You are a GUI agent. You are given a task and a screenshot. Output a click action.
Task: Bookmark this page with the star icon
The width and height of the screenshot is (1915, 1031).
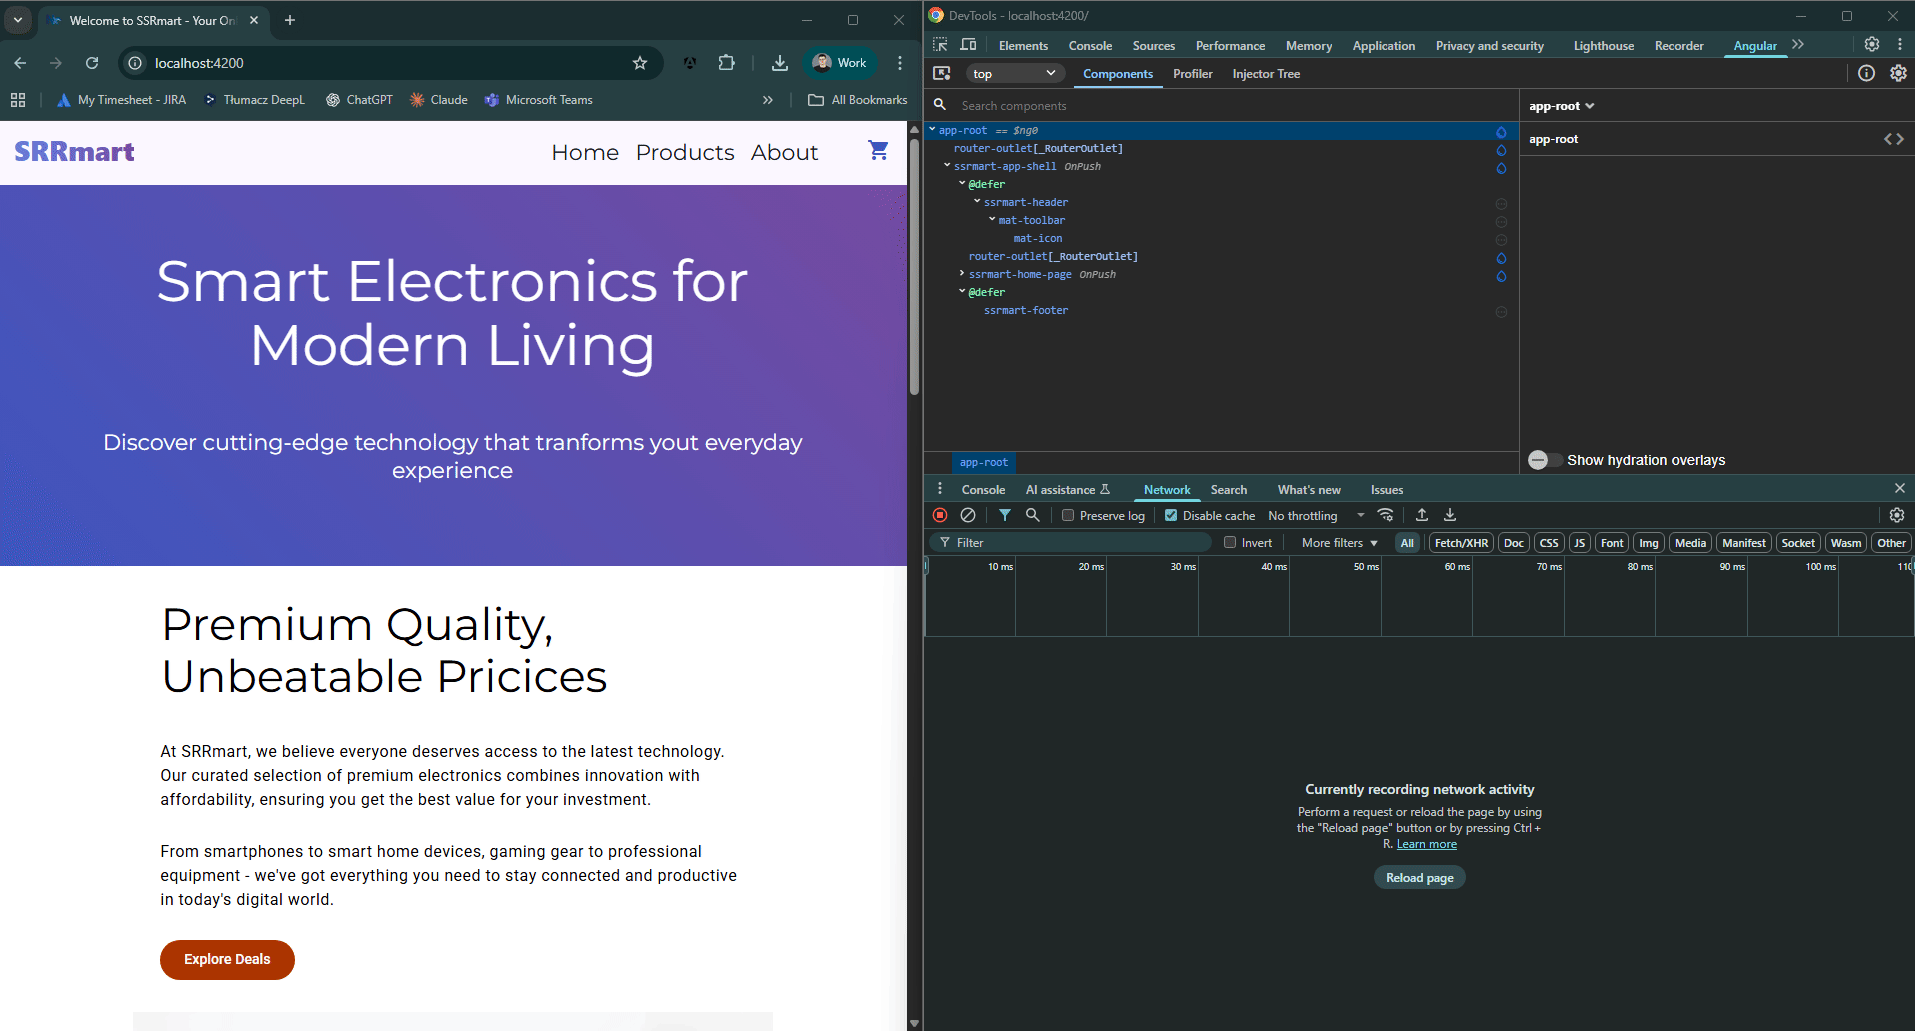640,63
